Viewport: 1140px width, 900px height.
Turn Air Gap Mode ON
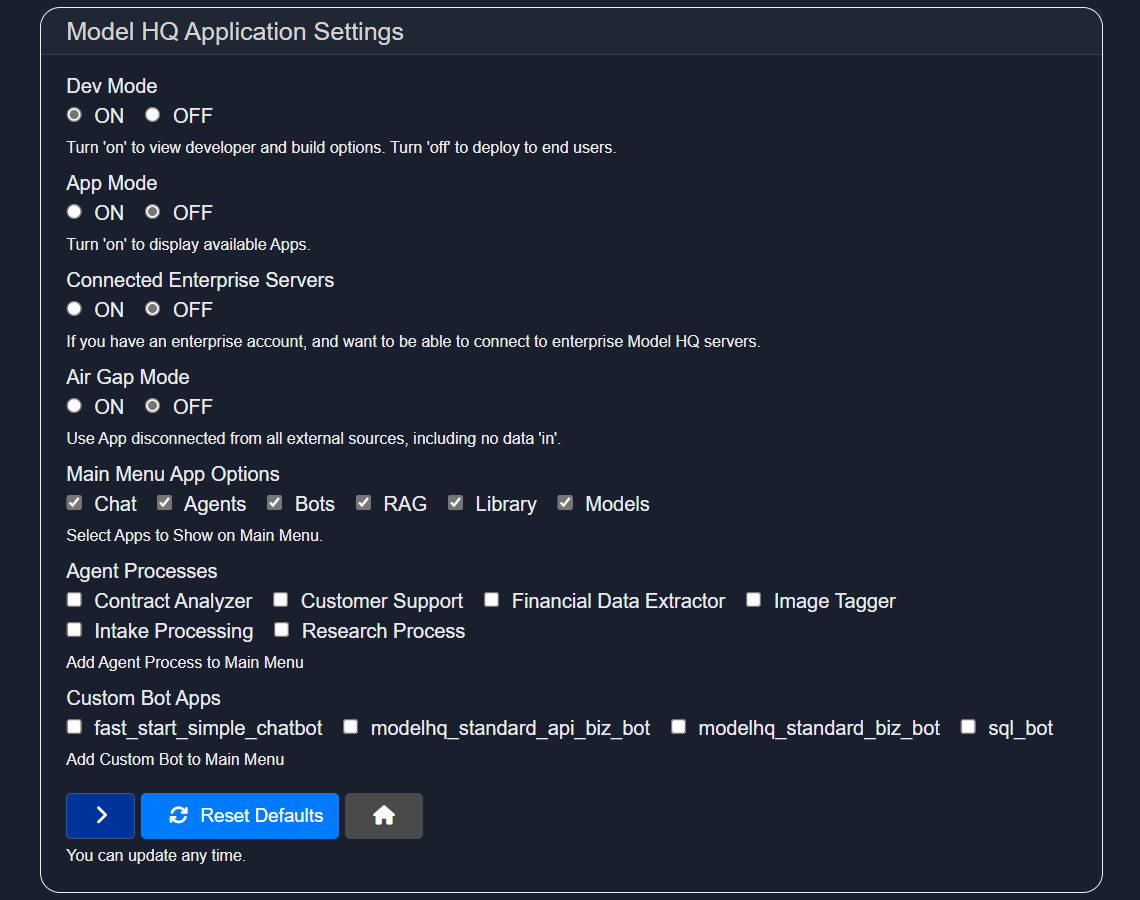(74, 406)
